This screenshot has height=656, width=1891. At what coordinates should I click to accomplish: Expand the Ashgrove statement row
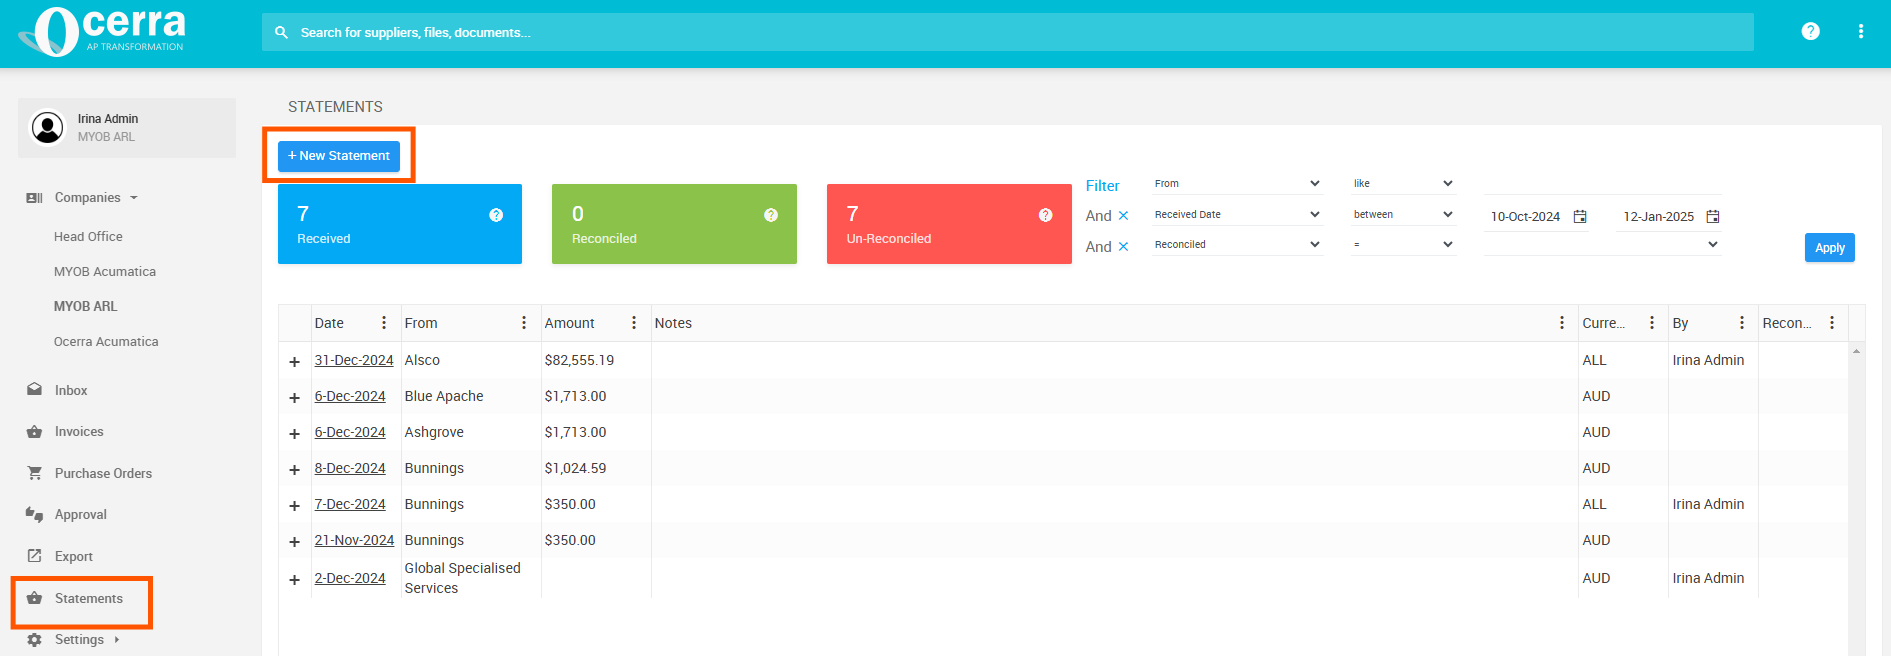click(294, 434)
